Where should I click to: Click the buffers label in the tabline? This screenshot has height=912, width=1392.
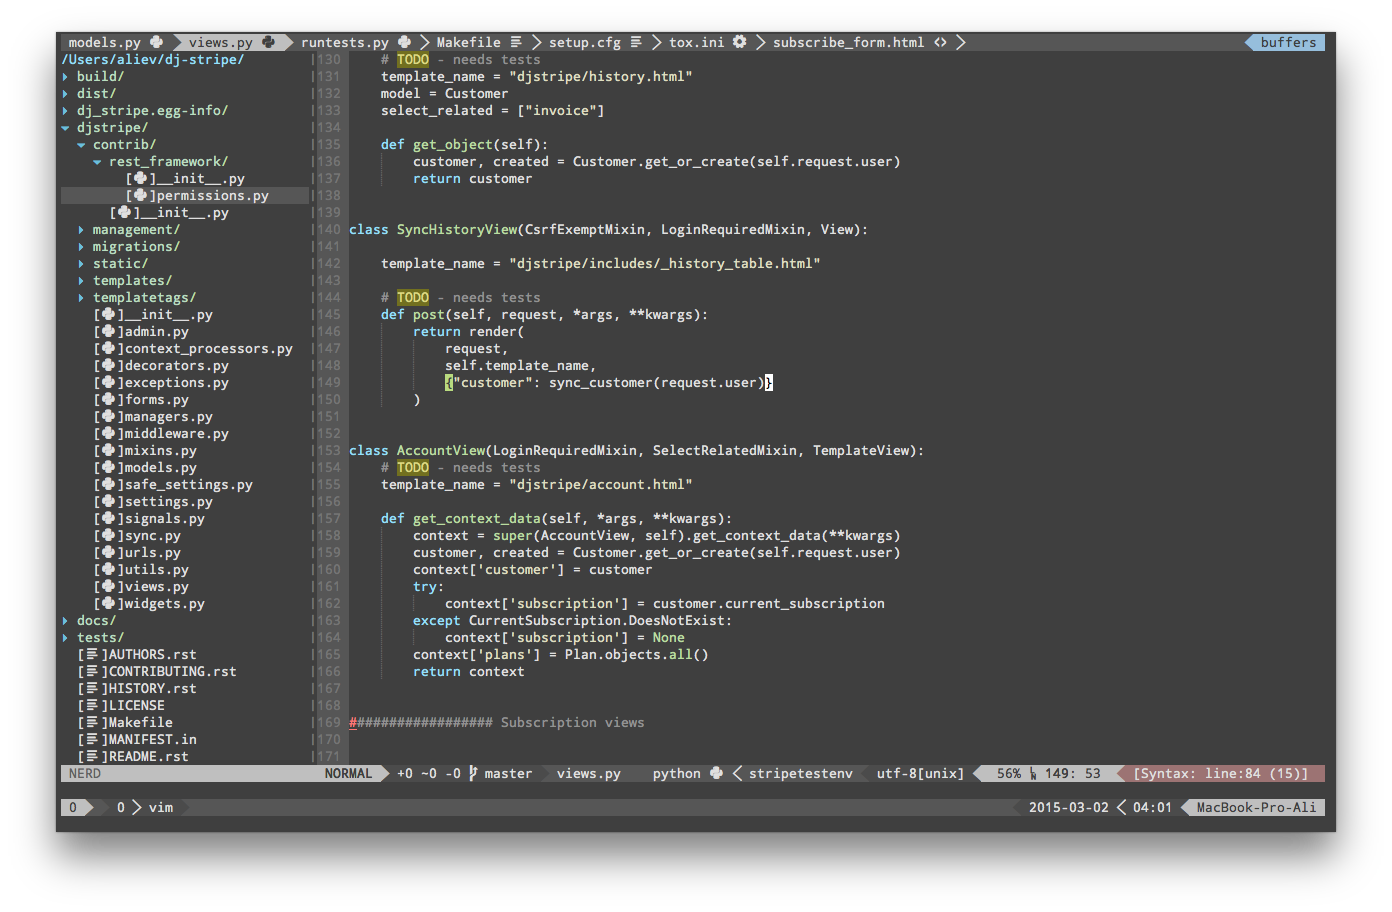tap(1289, 42)
